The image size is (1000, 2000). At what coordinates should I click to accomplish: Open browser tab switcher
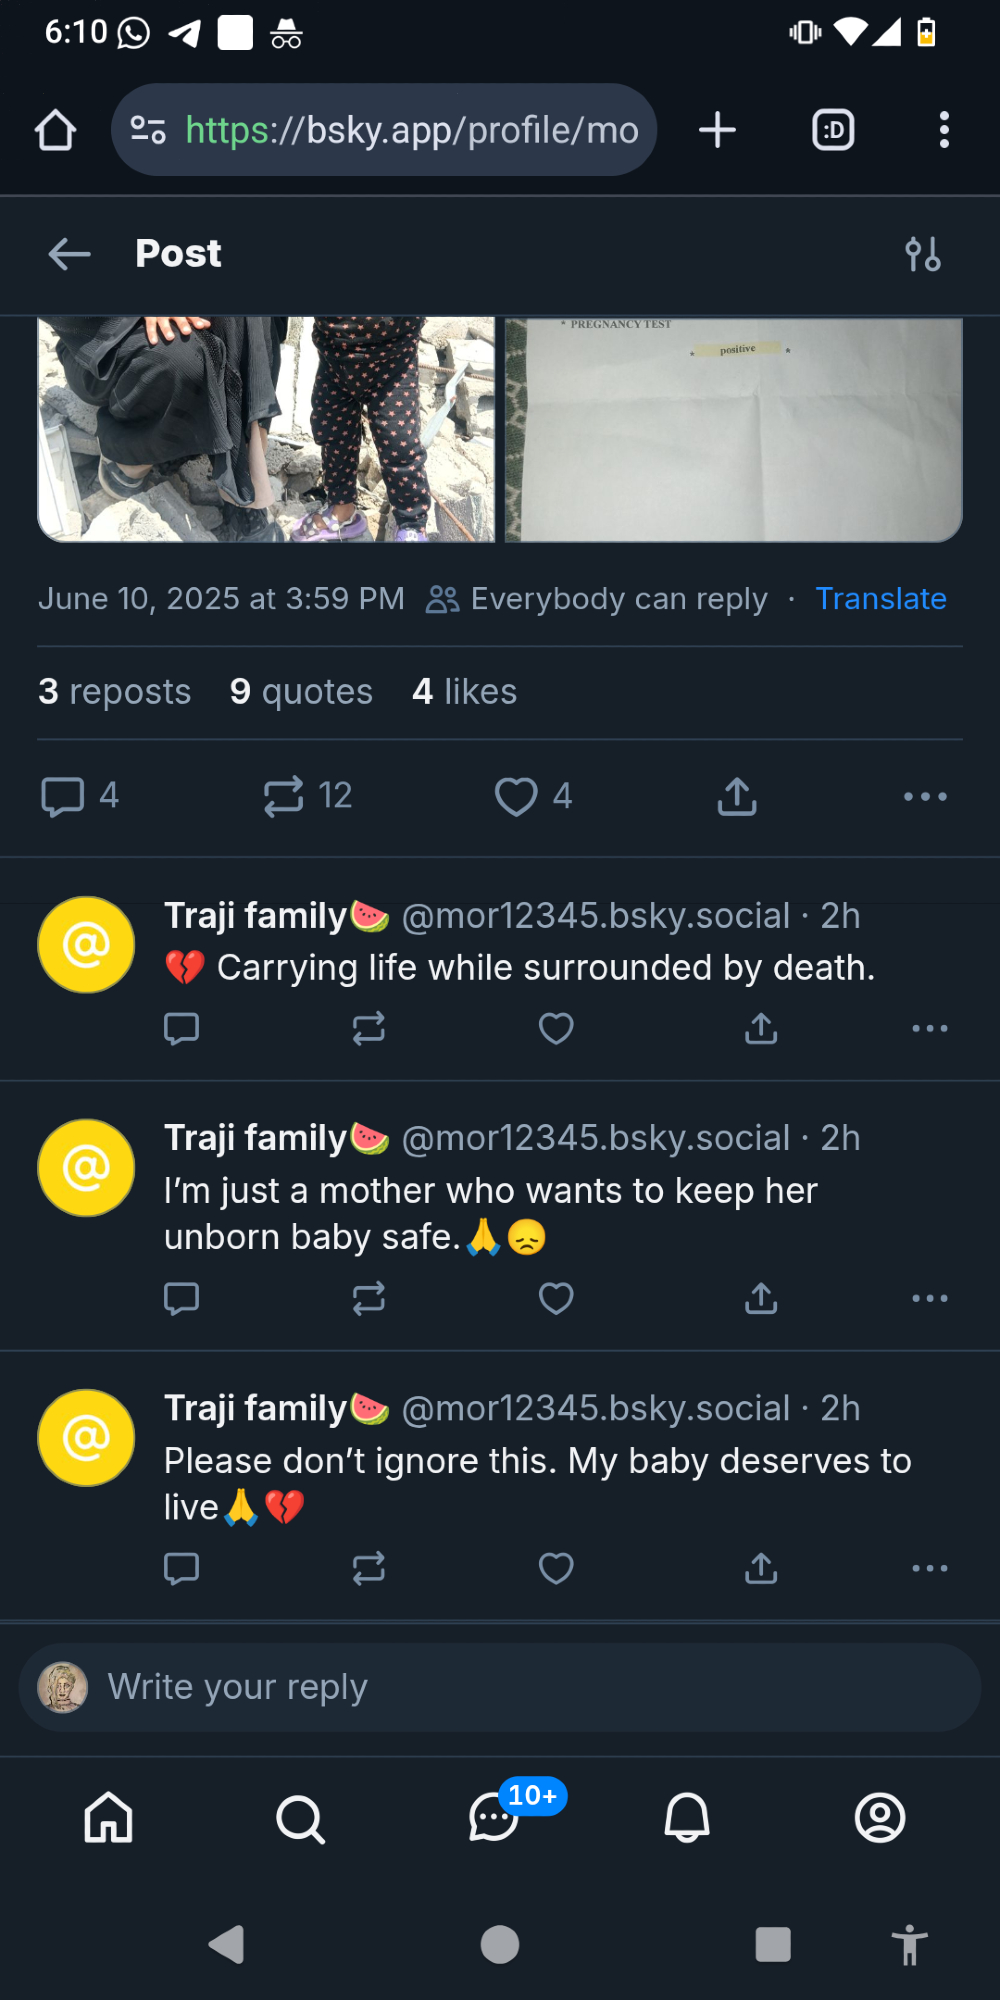point(833,130)
